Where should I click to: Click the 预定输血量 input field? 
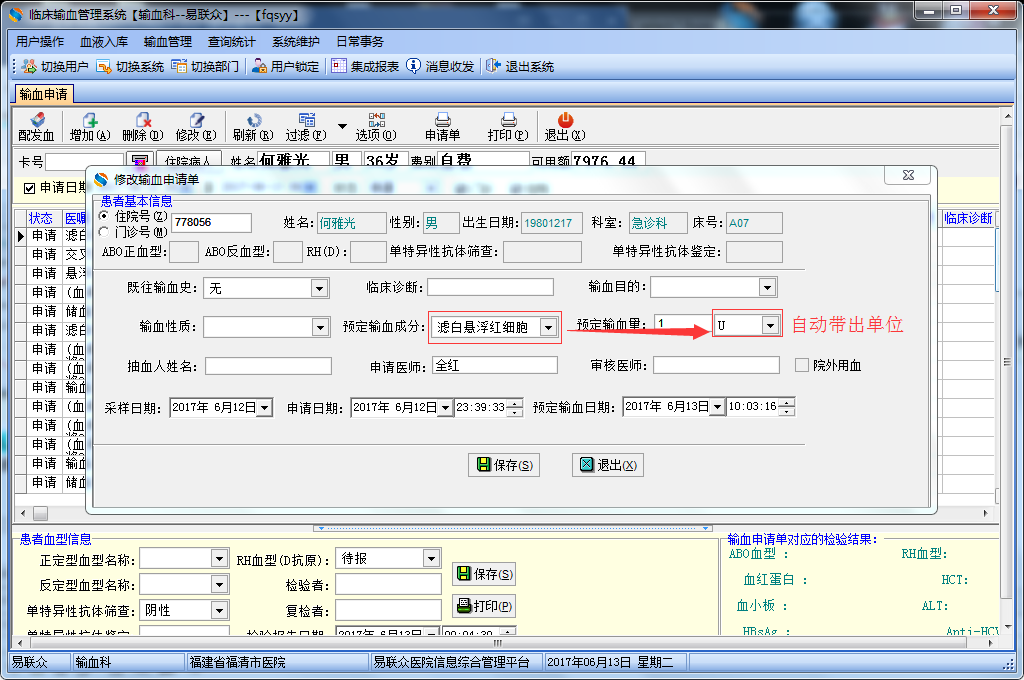683,324
